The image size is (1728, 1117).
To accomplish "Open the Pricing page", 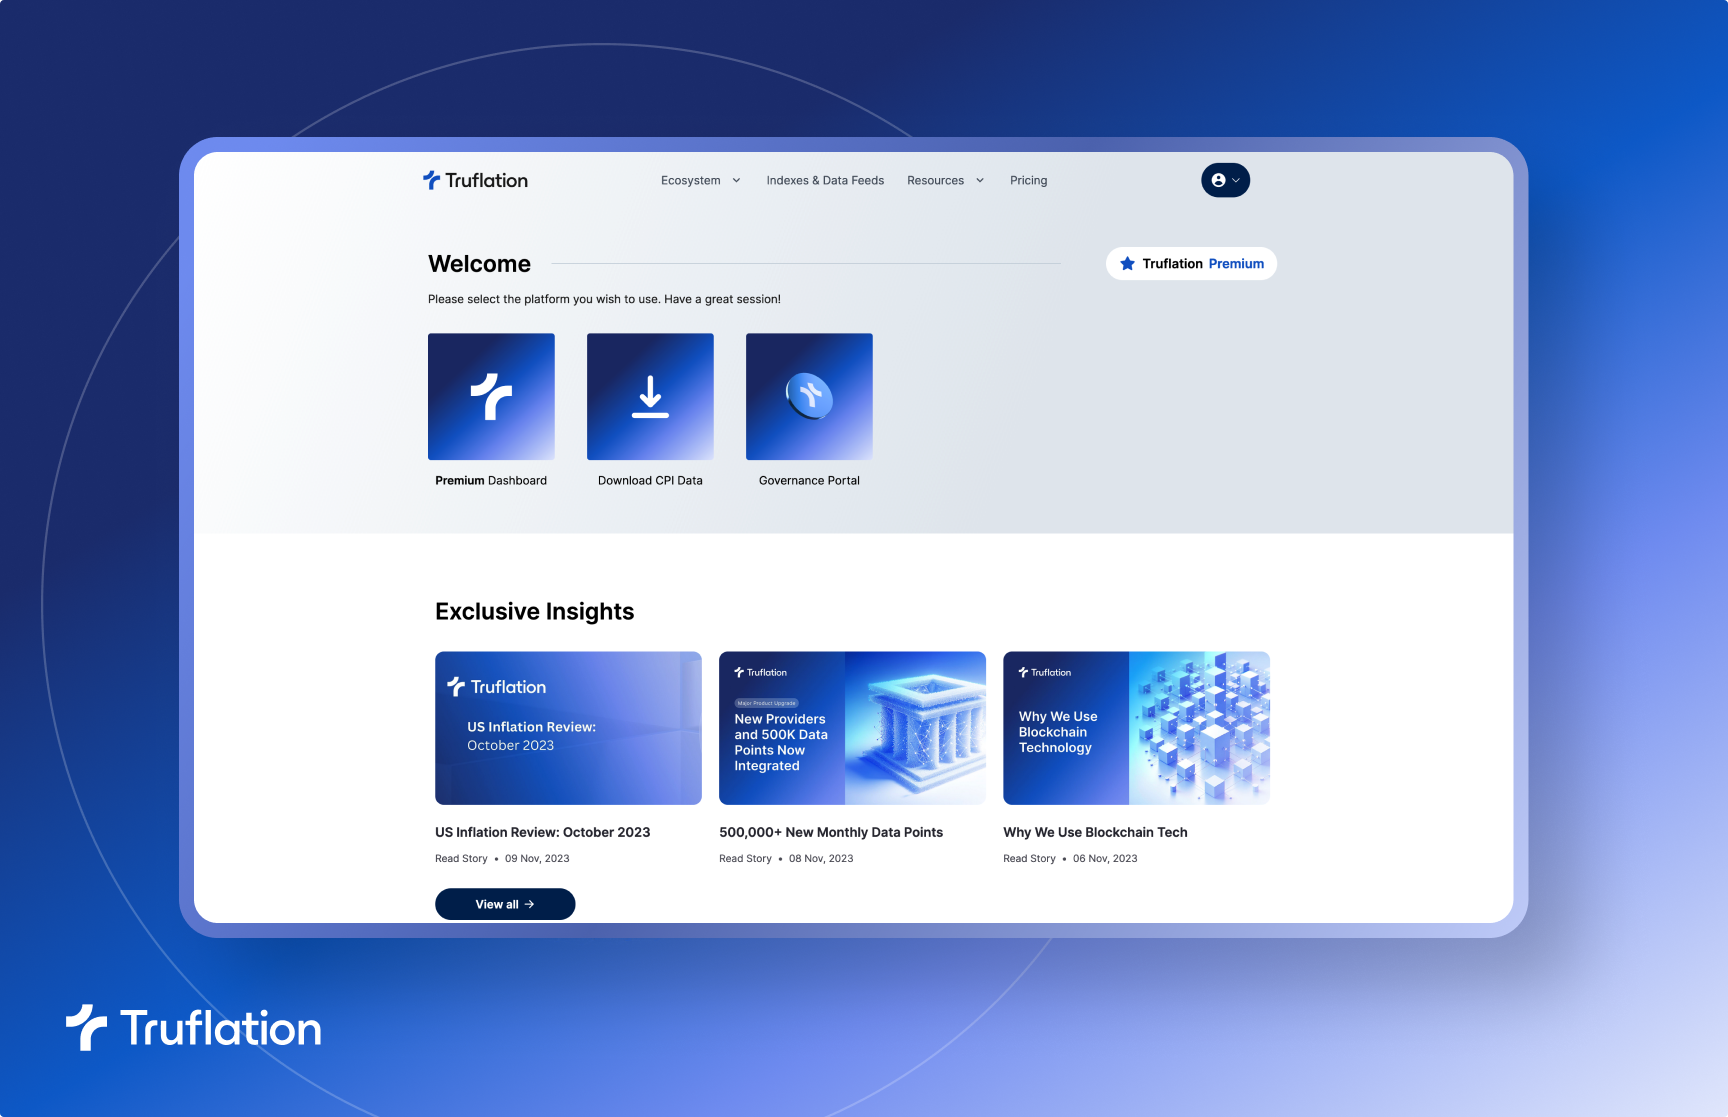I will (x=1028, y=181).
